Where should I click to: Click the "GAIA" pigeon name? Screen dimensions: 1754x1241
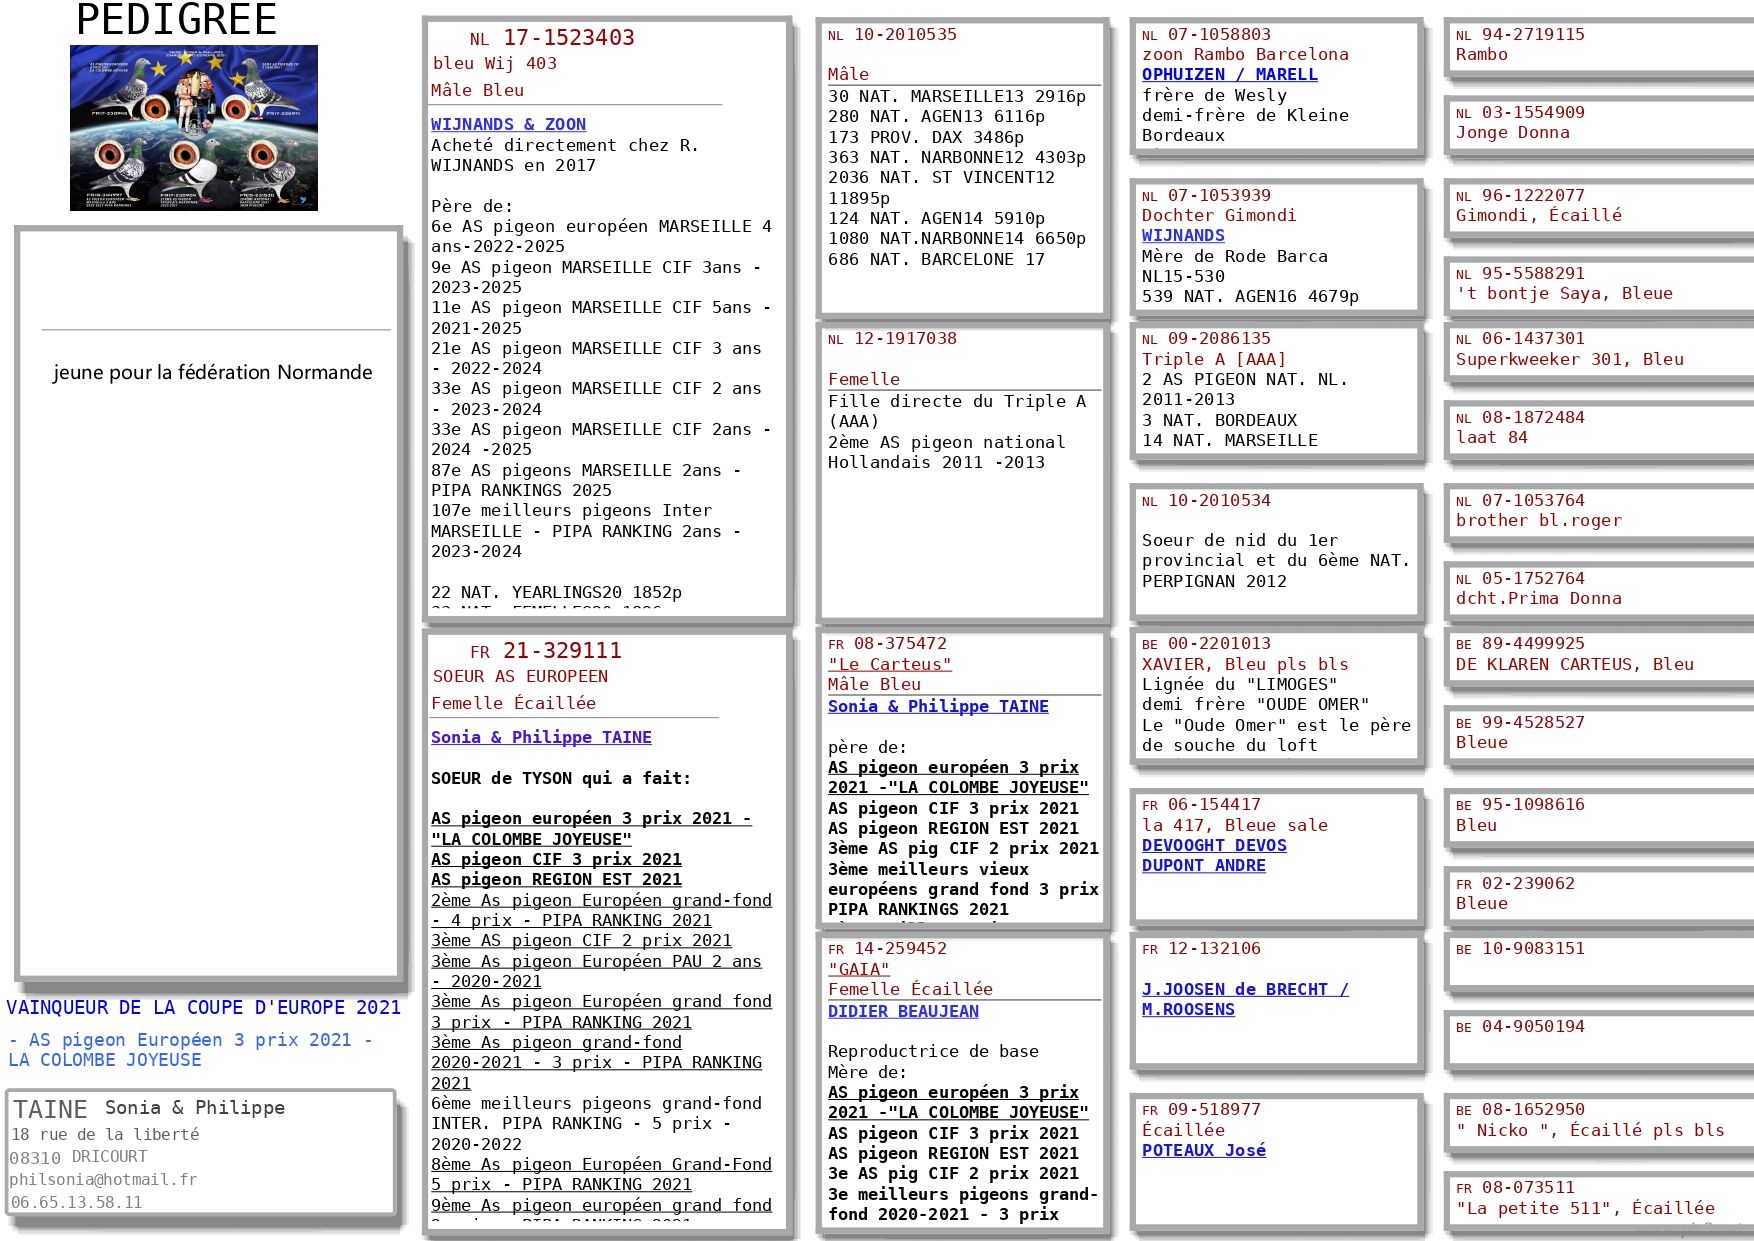click(858, 969)
